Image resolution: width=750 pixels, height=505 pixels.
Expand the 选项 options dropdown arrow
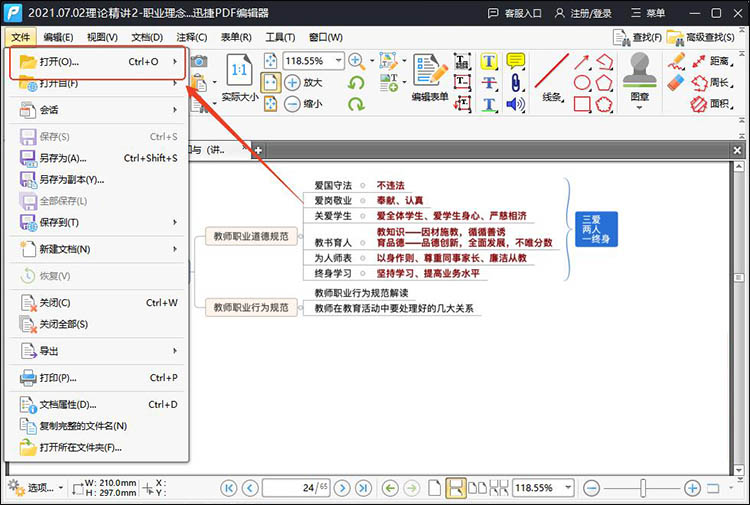[x=61, y=488]
